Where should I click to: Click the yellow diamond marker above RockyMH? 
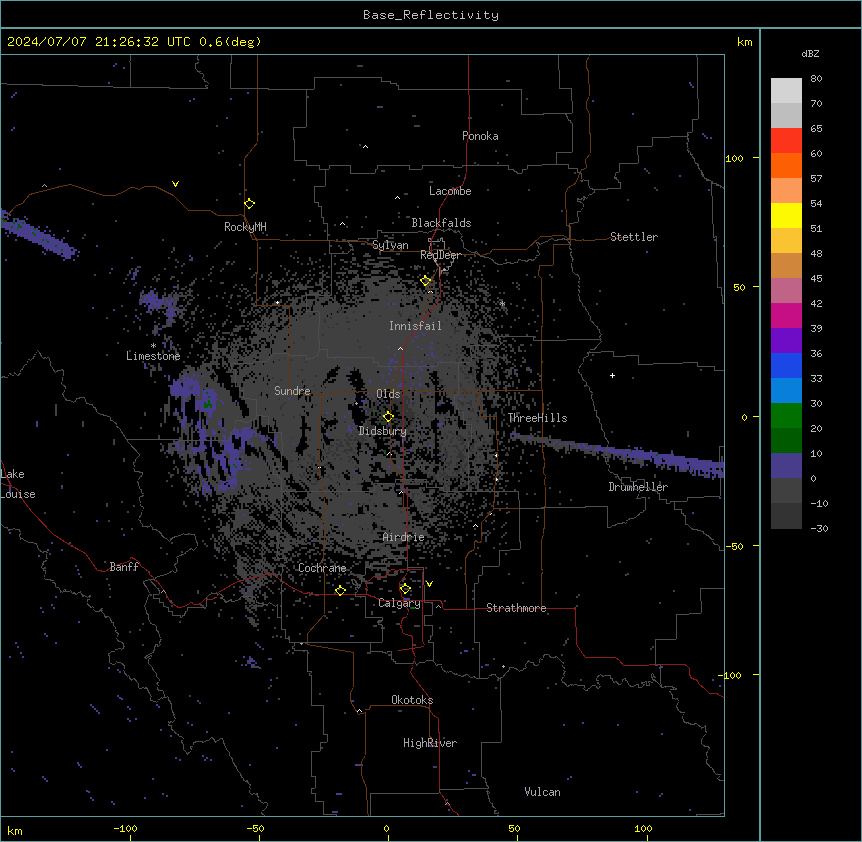pos(249,204)
